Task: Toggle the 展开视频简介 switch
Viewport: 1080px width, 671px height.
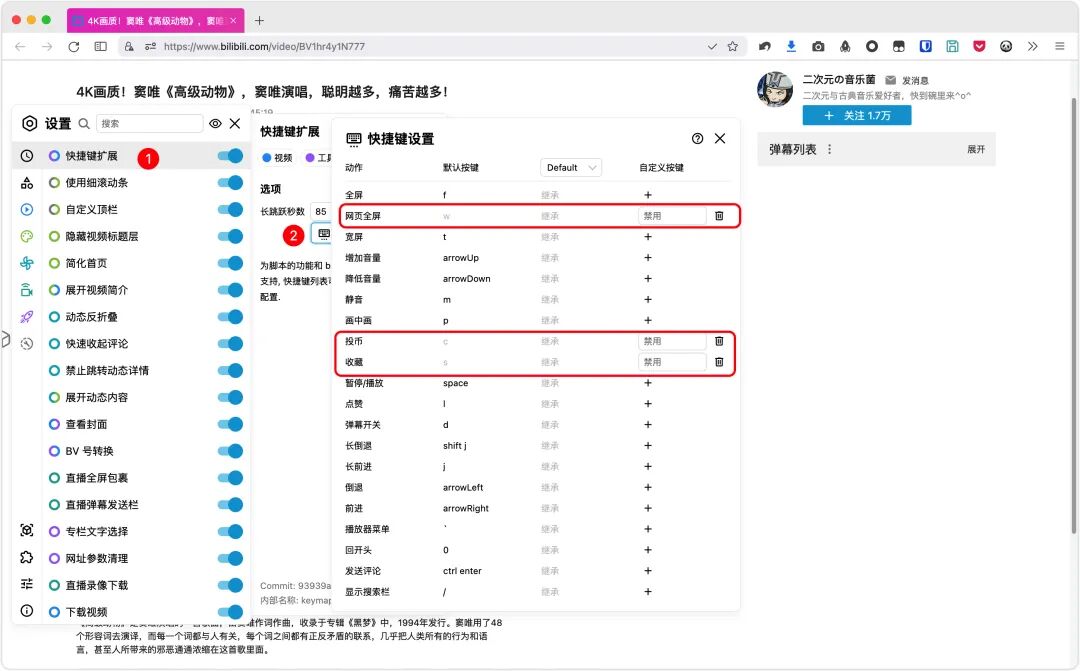Action: [x=230, y=290]
